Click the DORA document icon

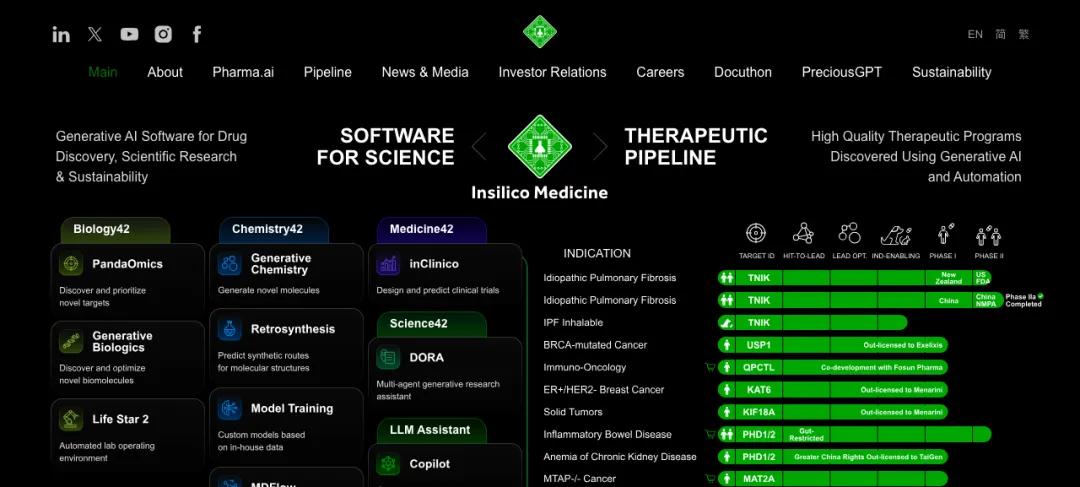388,358
